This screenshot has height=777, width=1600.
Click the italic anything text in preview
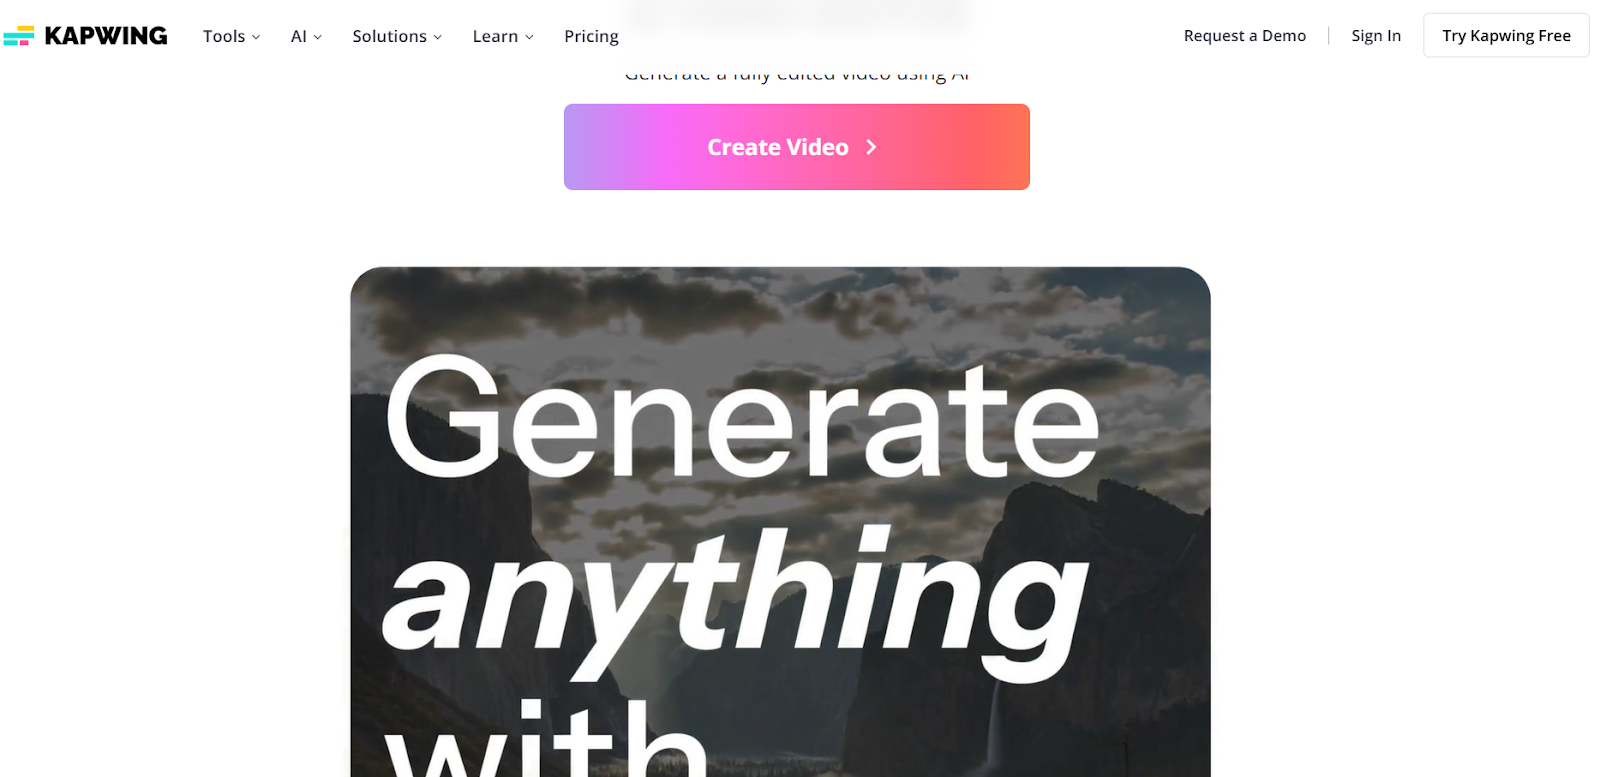pos(735,598)
